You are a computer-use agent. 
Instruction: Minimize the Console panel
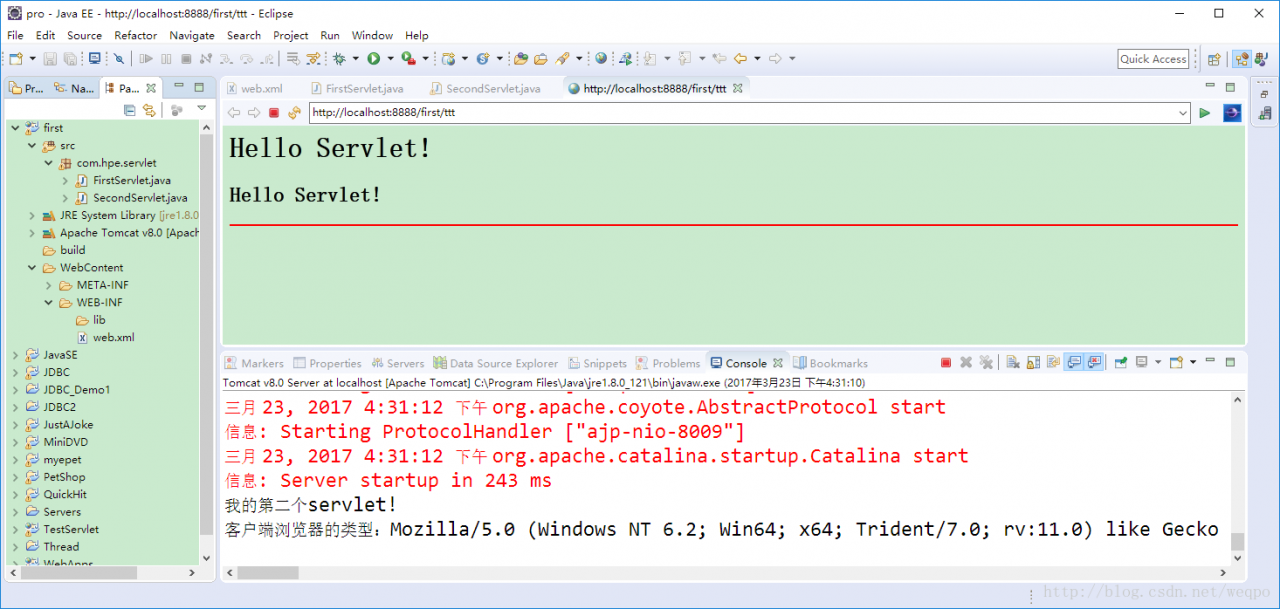coord(1210,362)
